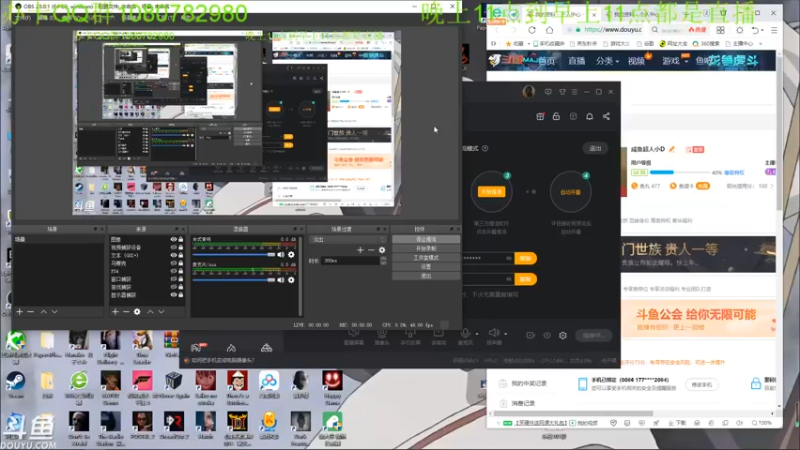
Task: Add a new source in OBS sources panel
Action: (x=115, y=311)
